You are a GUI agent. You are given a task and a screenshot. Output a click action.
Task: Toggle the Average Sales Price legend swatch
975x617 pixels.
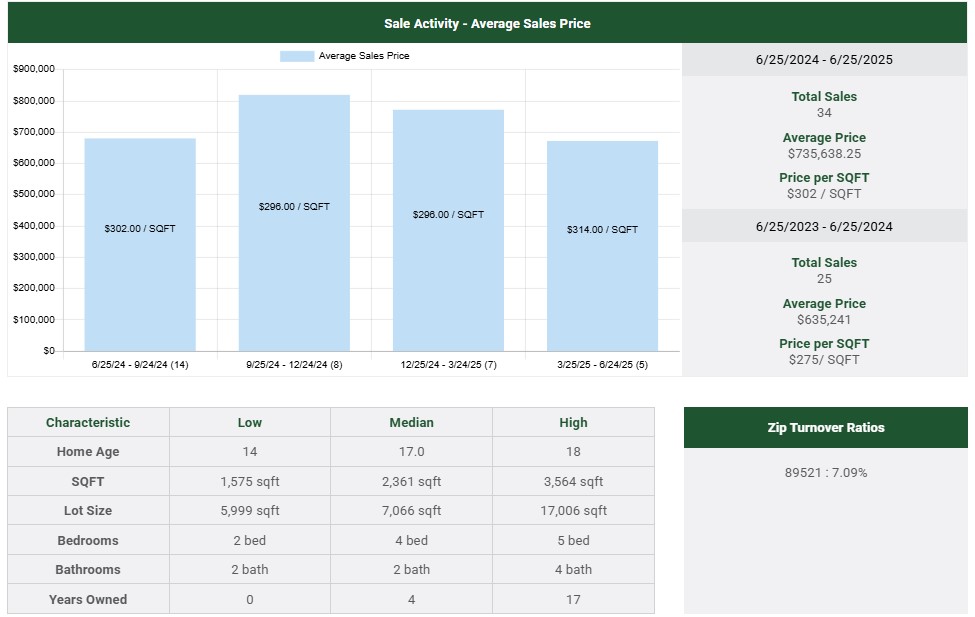click(x=297, y=56)
